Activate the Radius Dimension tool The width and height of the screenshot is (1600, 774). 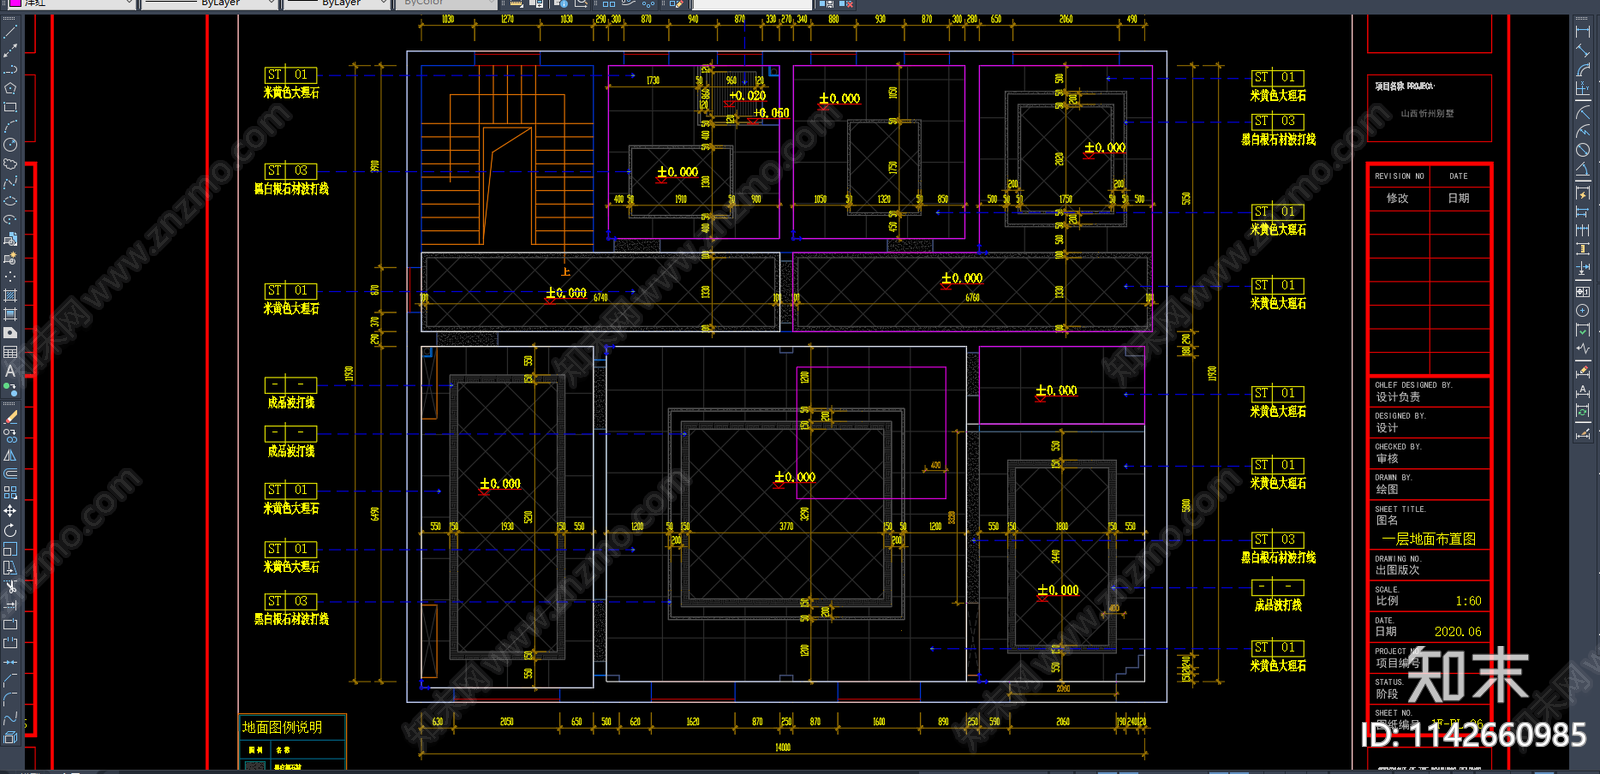coord(1583,112)
